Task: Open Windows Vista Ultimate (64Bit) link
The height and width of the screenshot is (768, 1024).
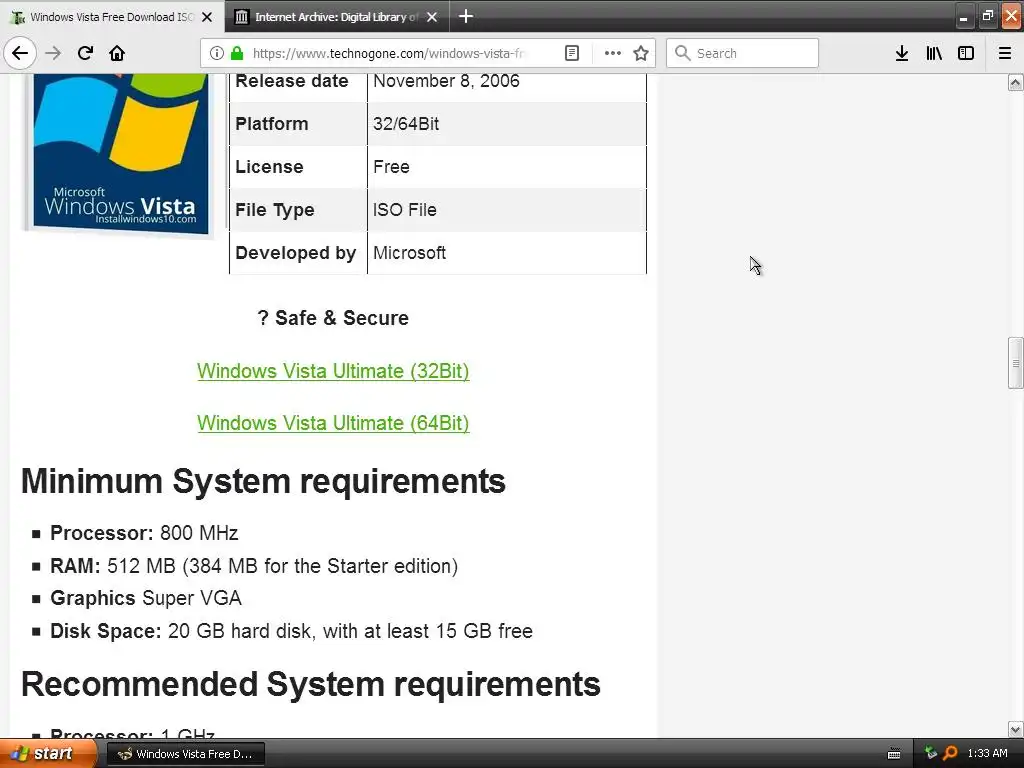Action: tap(333, 423)
